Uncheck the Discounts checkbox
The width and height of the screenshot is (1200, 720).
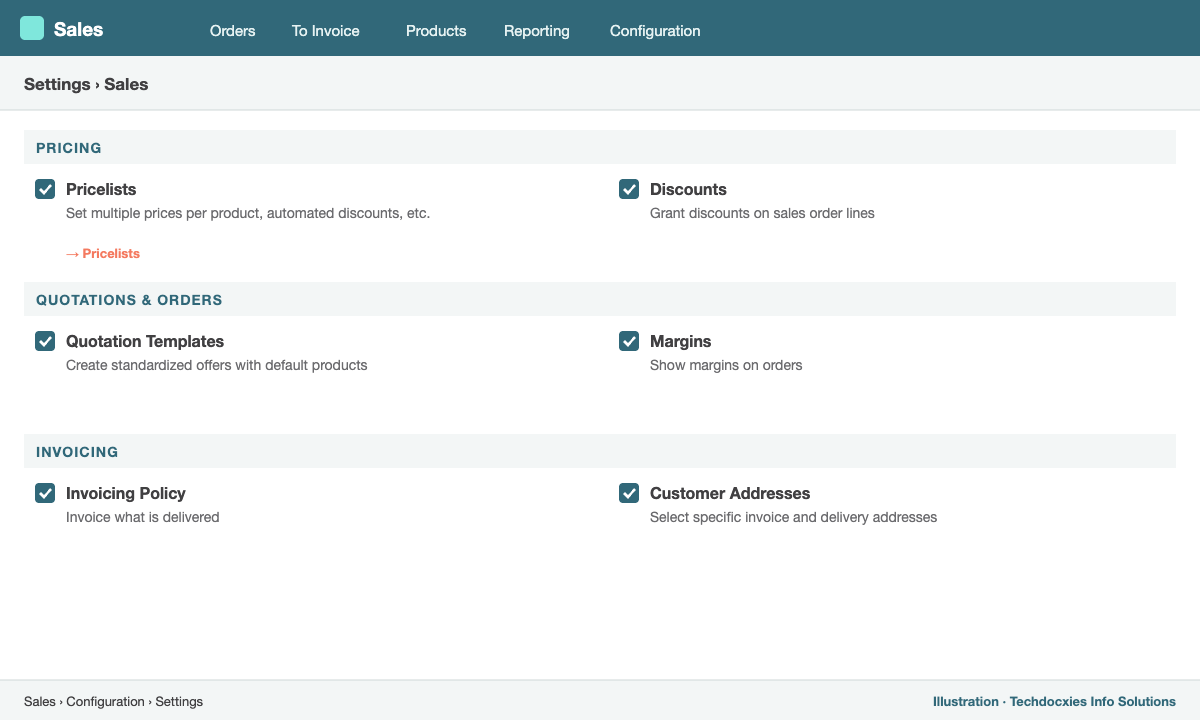click(x=629, y=189)
